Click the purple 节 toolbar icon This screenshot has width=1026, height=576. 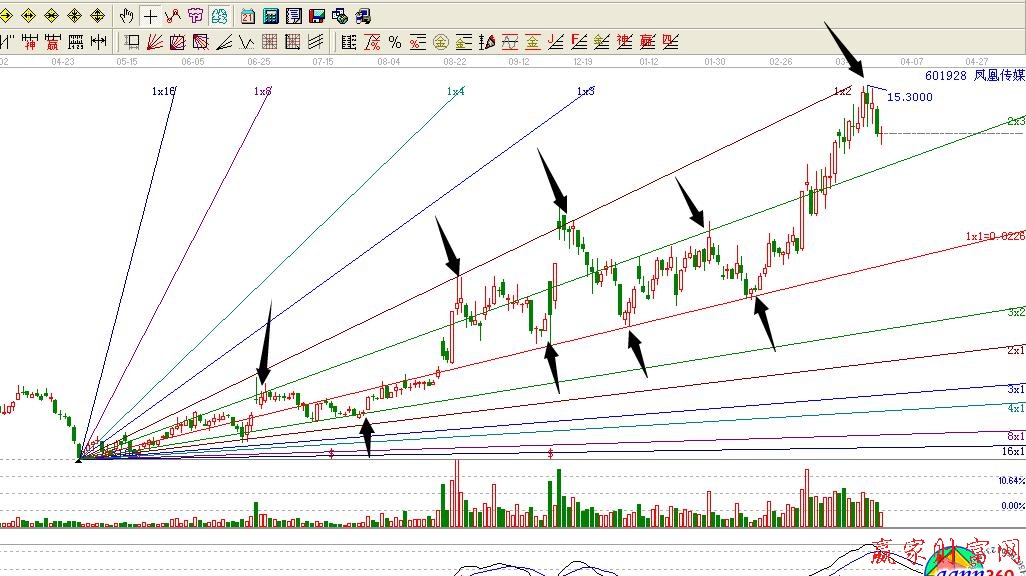[195, 16]
